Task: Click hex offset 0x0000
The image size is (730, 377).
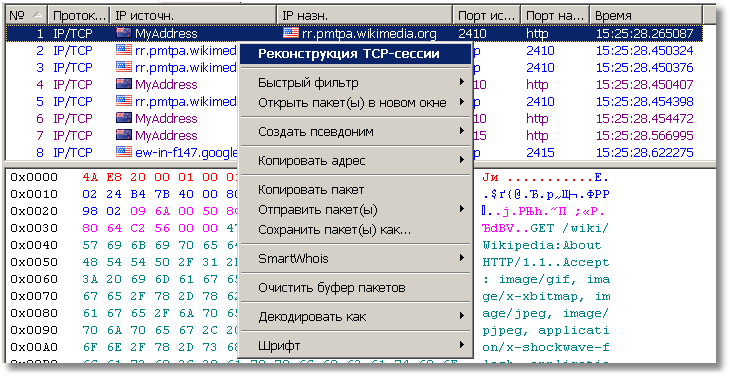Action: [34, 177]
